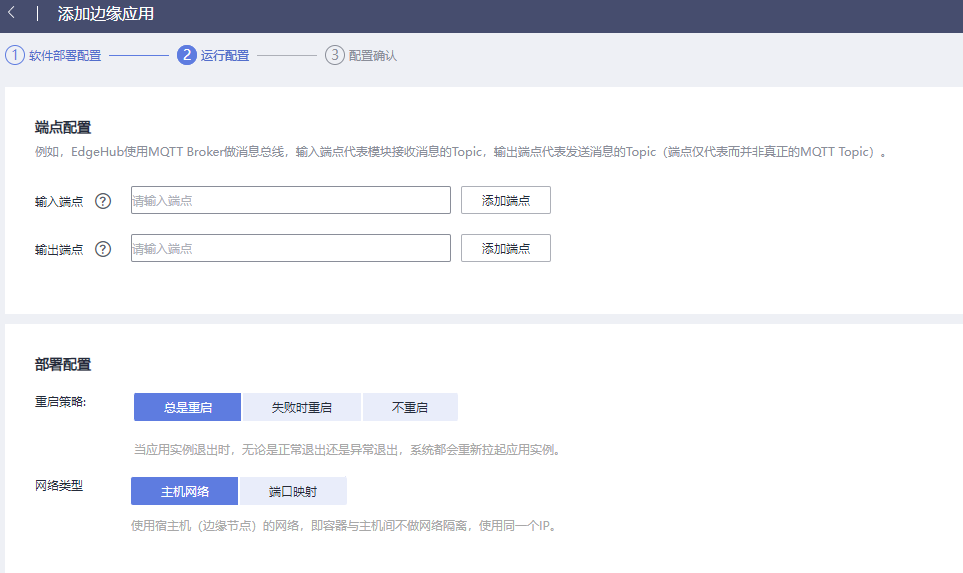This screenshot has width=963, height=573.
Task: Choose 端口映射 network type
Action: tap(293, 491)
